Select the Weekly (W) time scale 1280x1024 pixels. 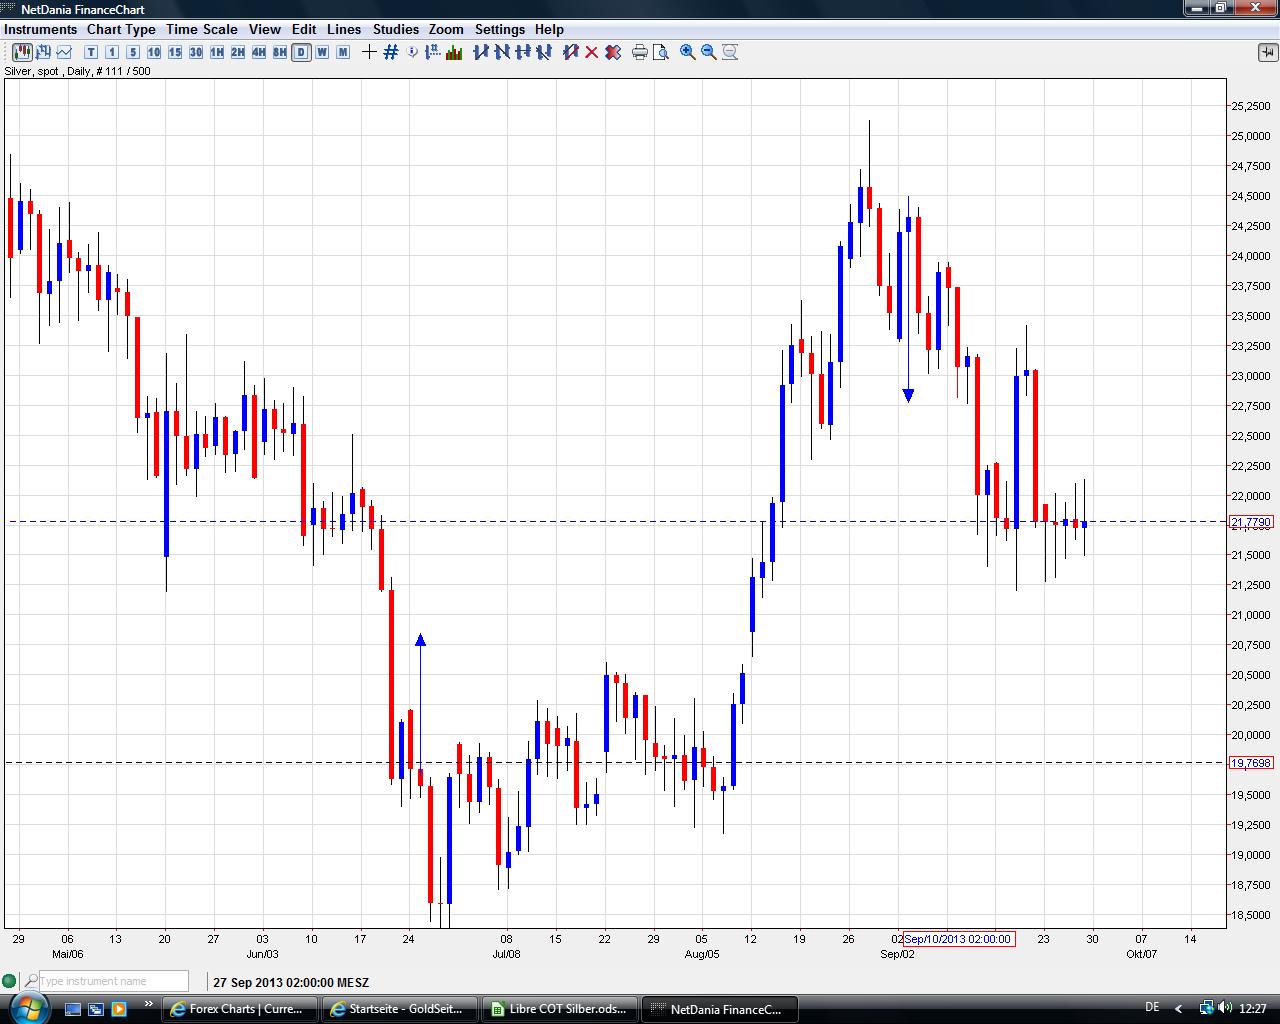pos(322,52)
